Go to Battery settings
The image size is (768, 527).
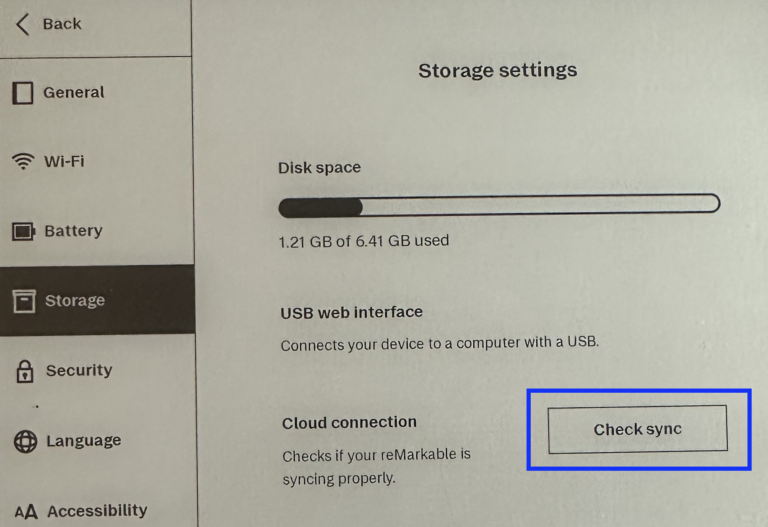(x=73, y=231)
